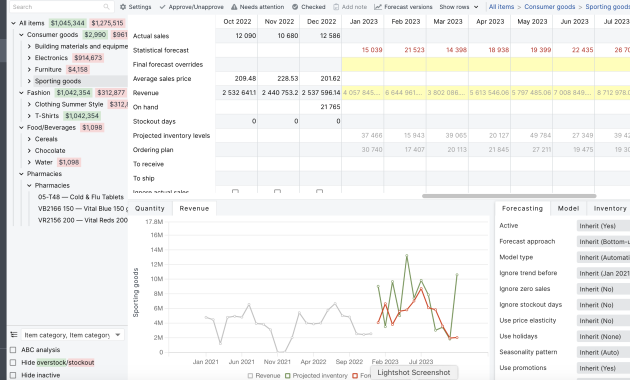The width and height of the screenshot is (630, 380).
Task: Click horizontal scrollbar under the table
Action: tap(509, 196)
